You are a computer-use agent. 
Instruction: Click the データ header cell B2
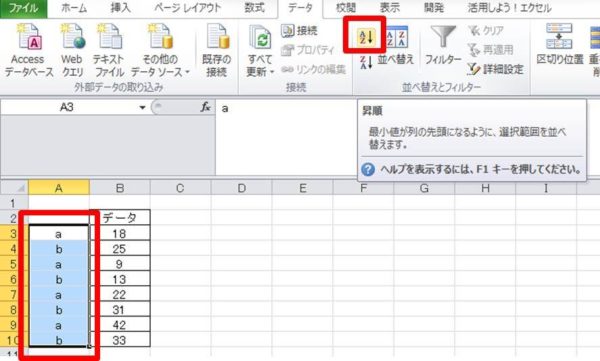[x=120, y=218]
